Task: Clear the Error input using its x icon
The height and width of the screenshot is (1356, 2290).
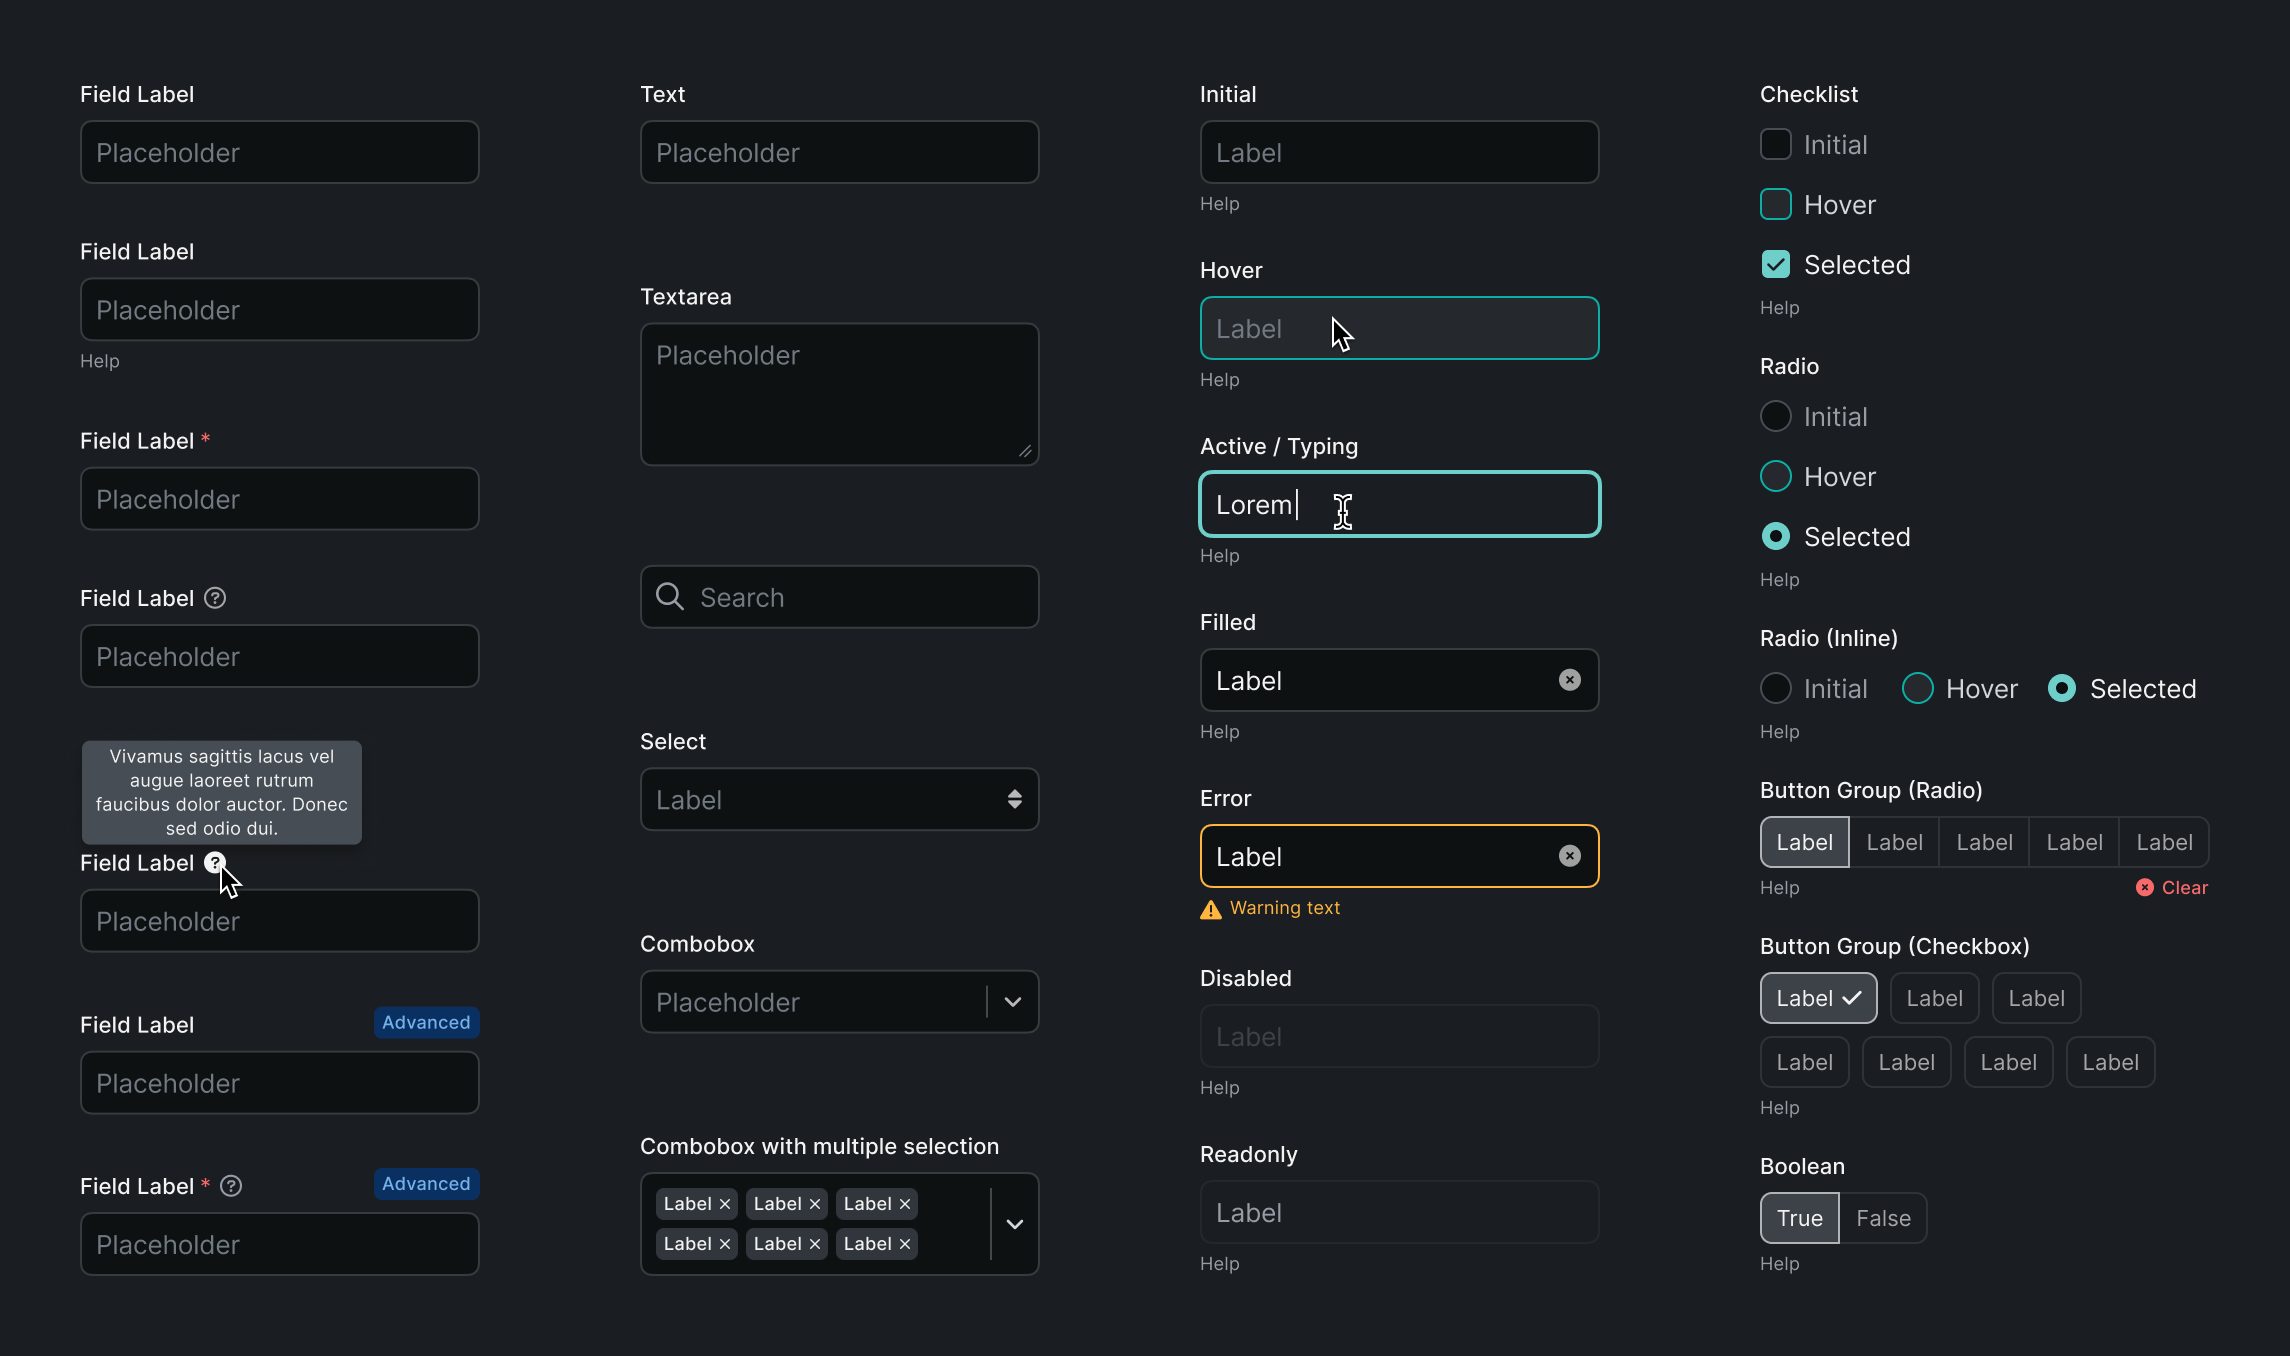Action: pyautogui.click(x=1569, y=856)
